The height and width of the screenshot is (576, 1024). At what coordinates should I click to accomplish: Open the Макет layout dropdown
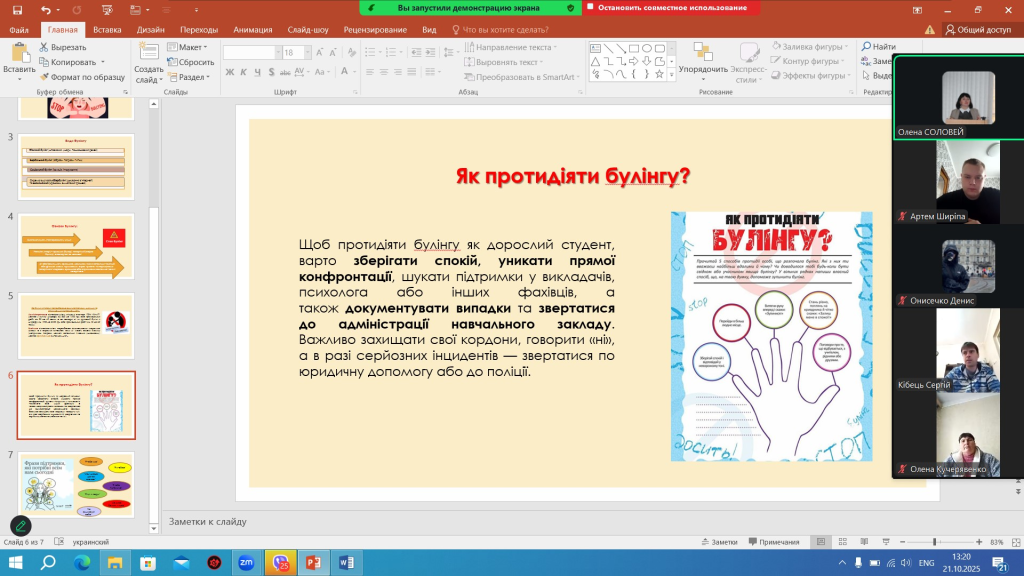(187, 47)
